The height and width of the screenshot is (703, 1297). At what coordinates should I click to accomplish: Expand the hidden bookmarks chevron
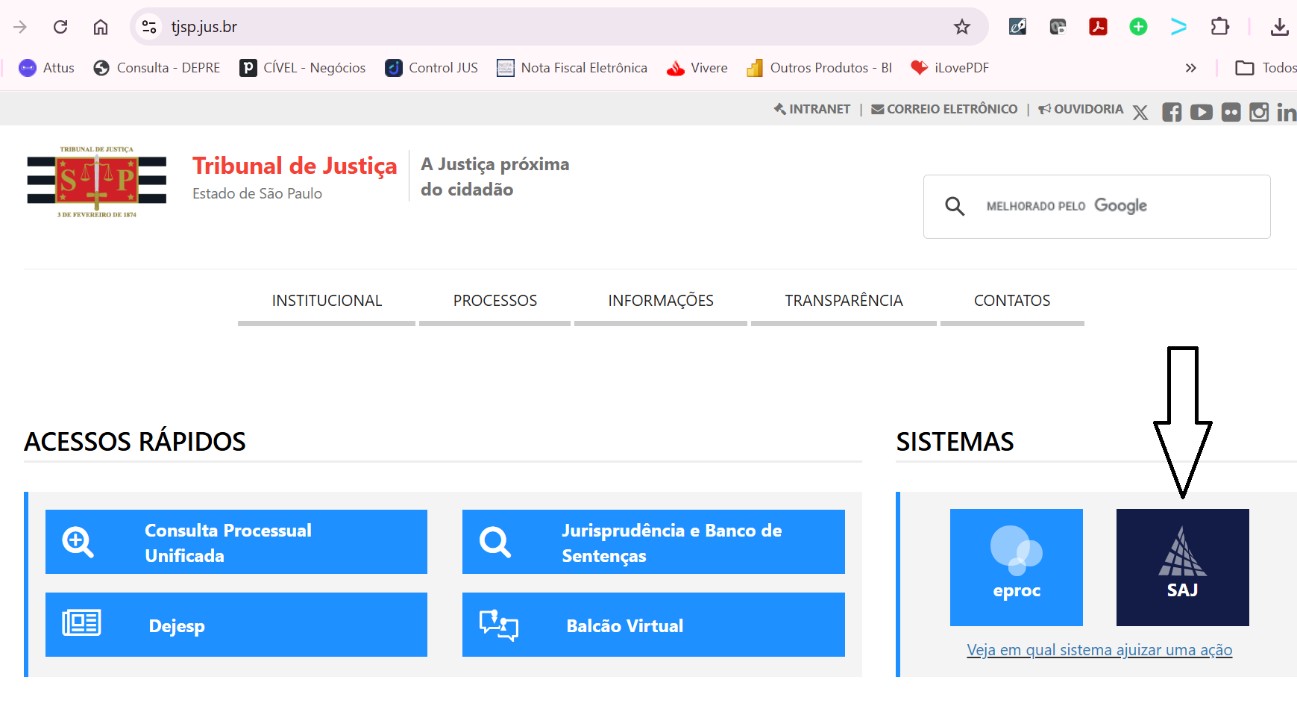click(1190, 68)
